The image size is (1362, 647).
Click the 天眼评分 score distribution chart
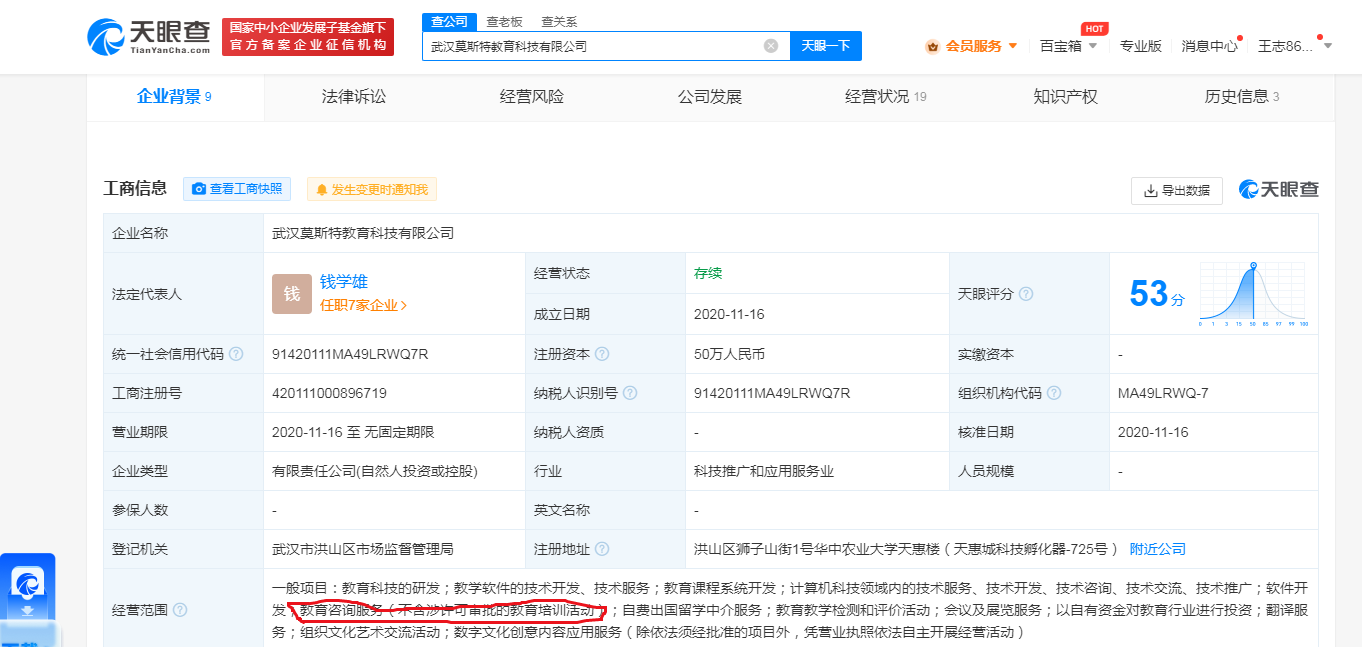point(1253,294)
